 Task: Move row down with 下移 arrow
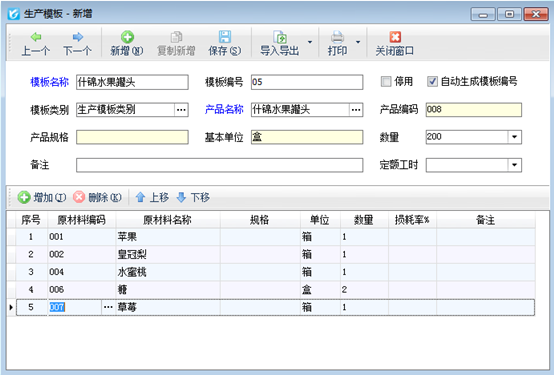pos(181,197)
